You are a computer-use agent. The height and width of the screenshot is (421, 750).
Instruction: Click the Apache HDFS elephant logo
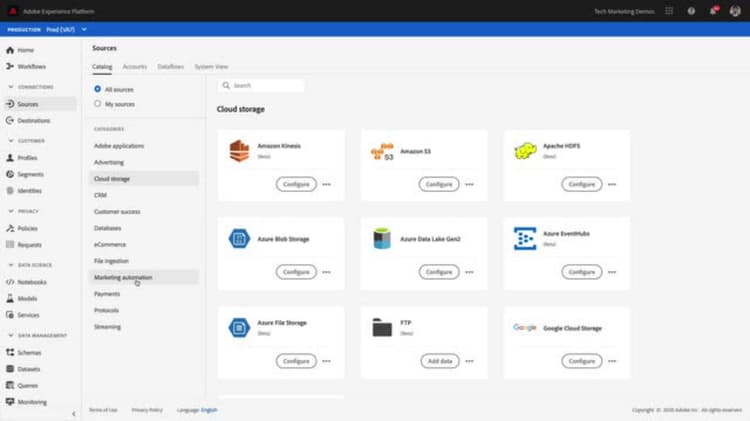tap(525, 151)
